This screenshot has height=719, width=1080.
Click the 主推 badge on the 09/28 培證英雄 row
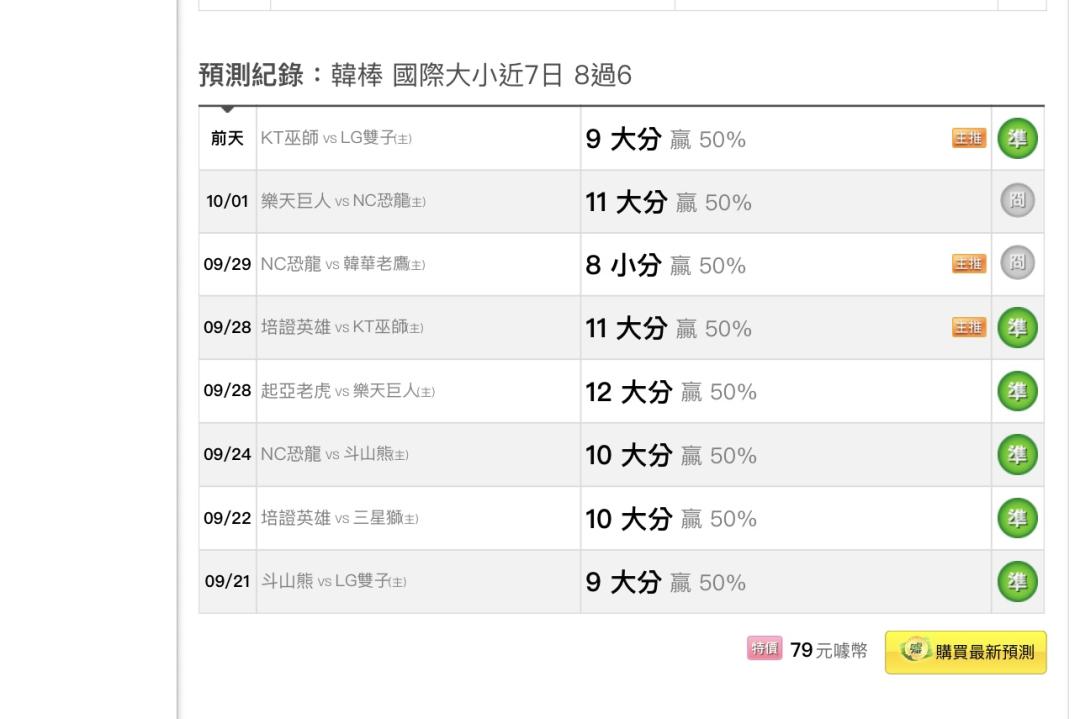969,327
